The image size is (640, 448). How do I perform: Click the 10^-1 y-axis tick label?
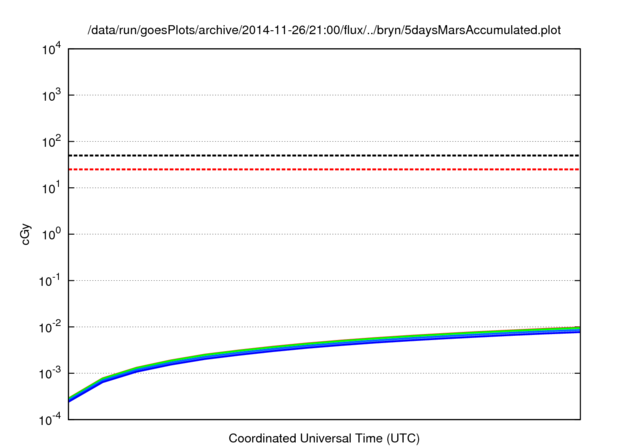pos(49,281)
